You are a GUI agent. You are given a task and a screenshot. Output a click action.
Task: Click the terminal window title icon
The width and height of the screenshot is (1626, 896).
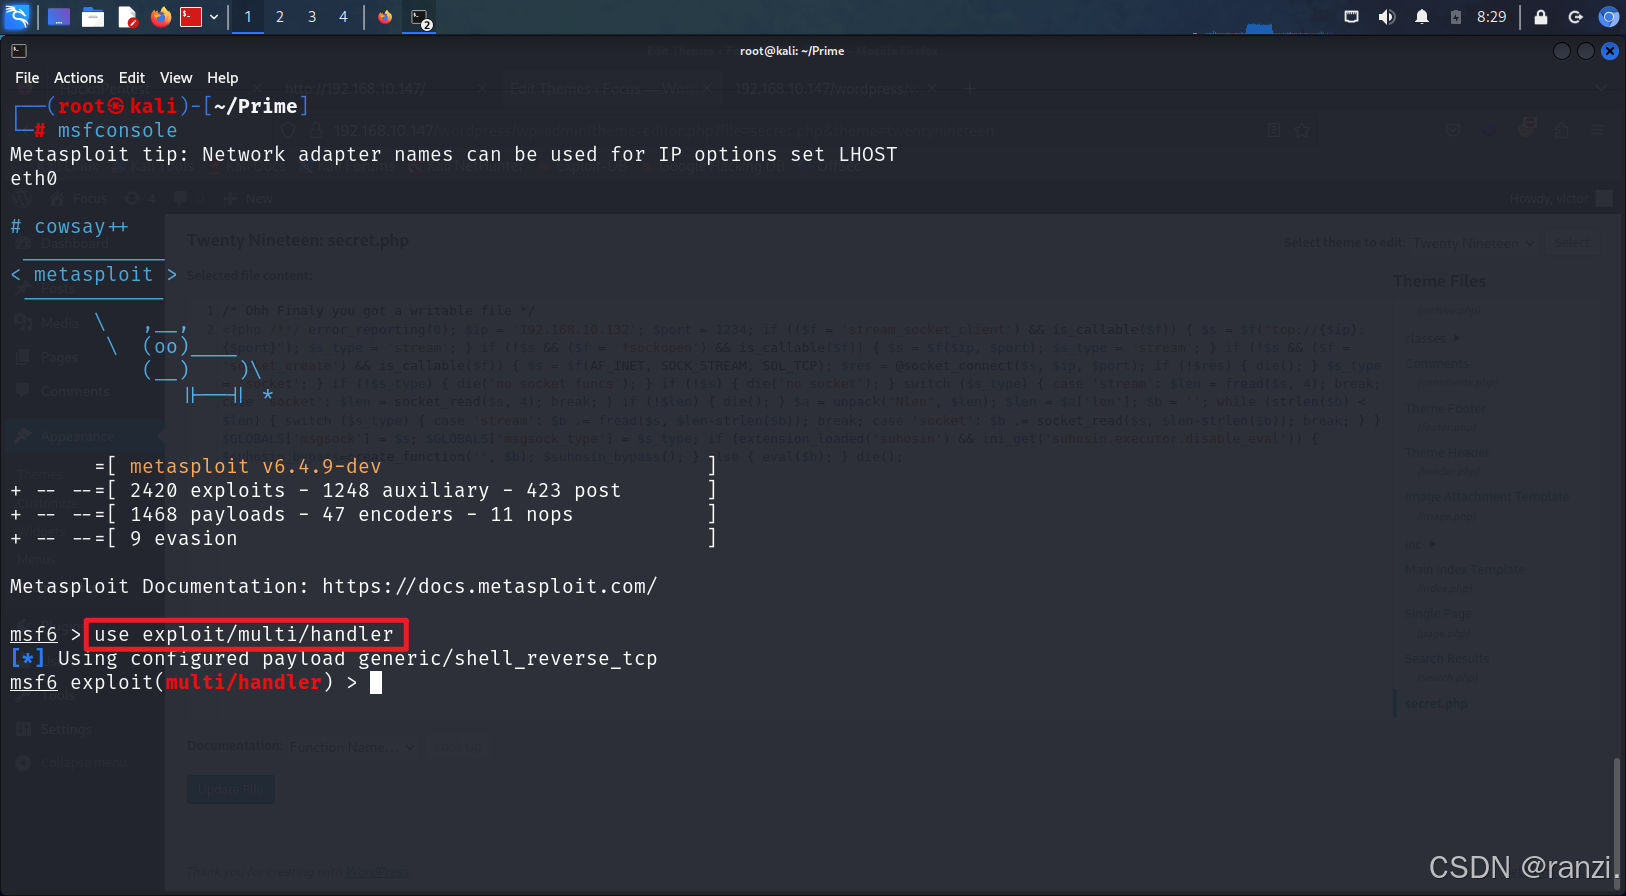pos(19,51)
